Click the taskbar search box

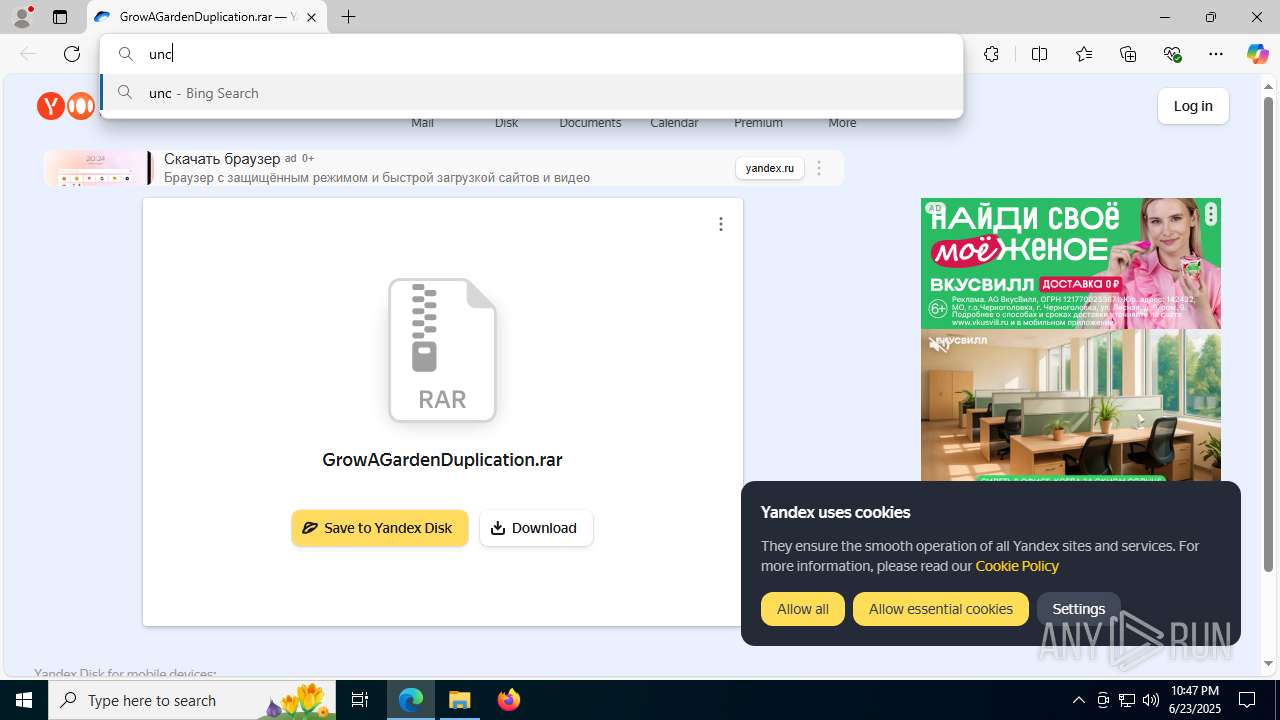point(193,700)
